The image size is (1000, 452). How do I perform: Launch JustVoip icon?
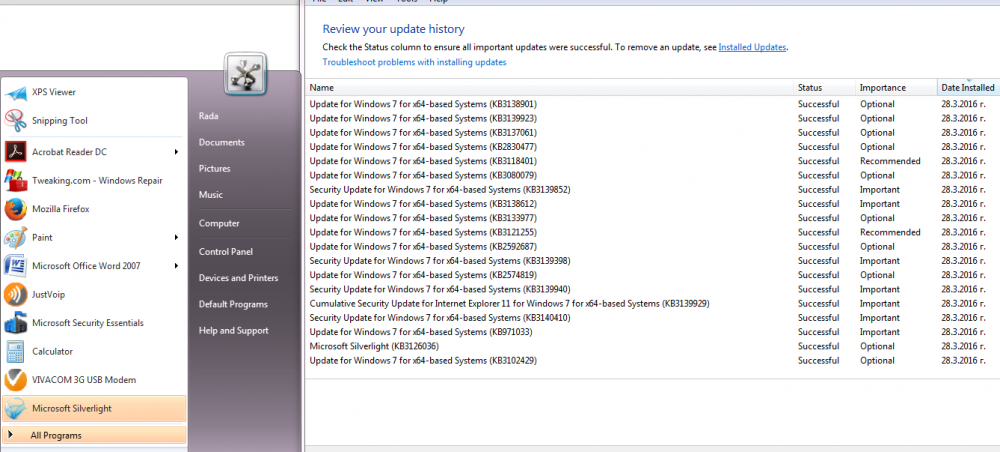[15, 295]
